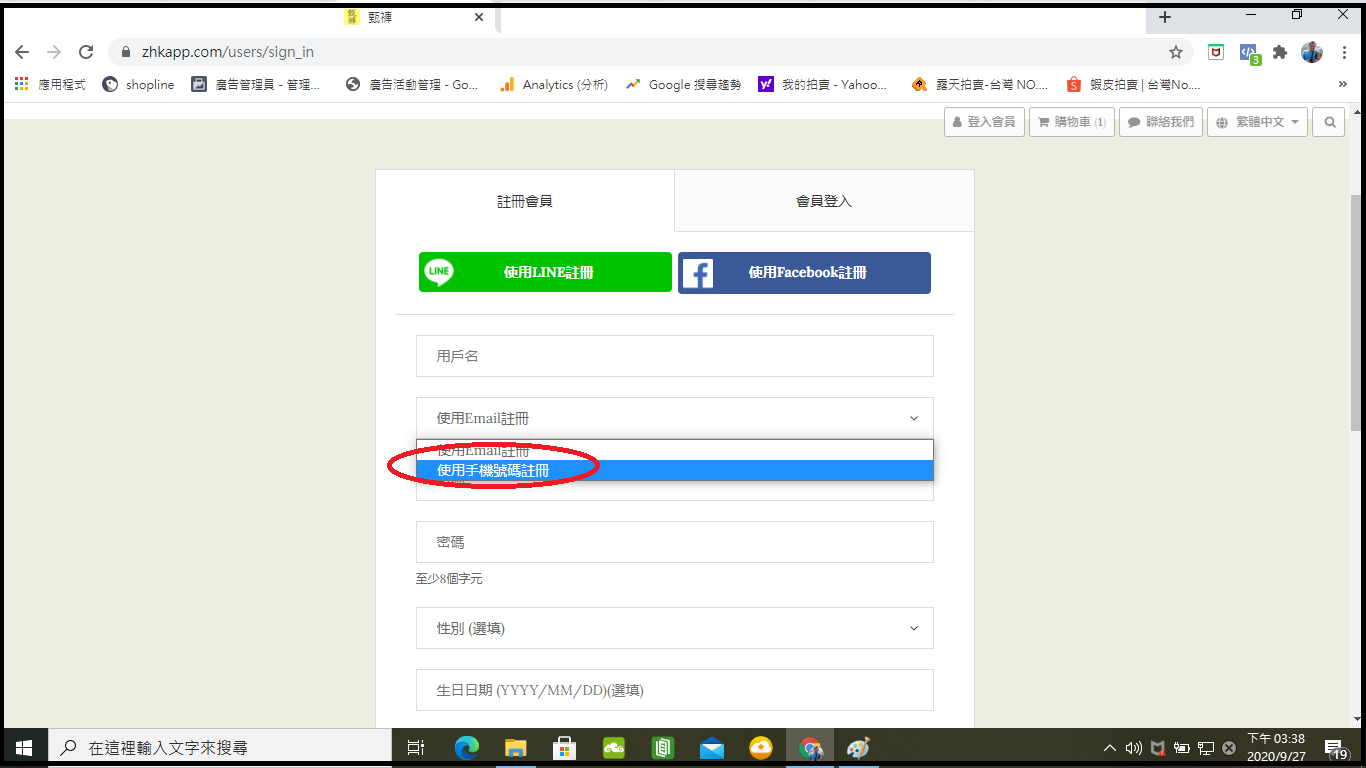Expand the 性別 (選填) dropdown
Screen dimensions: 1366x768
tap(674, 628)
